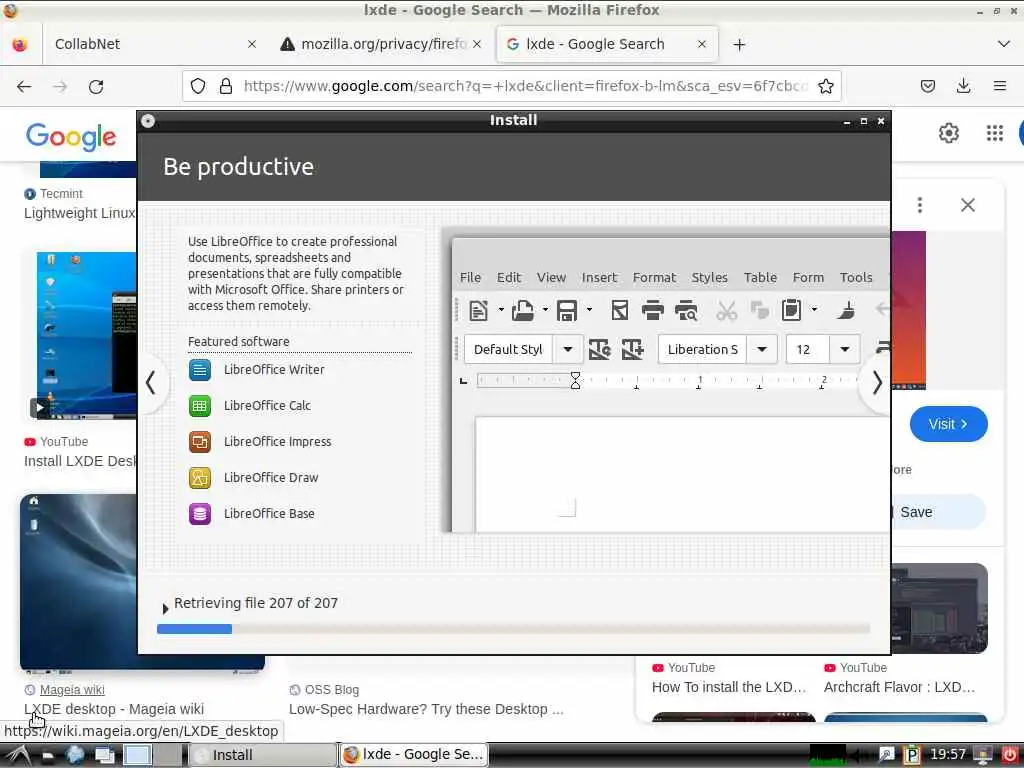Launch the file manager from taskbar

(48, 756)
